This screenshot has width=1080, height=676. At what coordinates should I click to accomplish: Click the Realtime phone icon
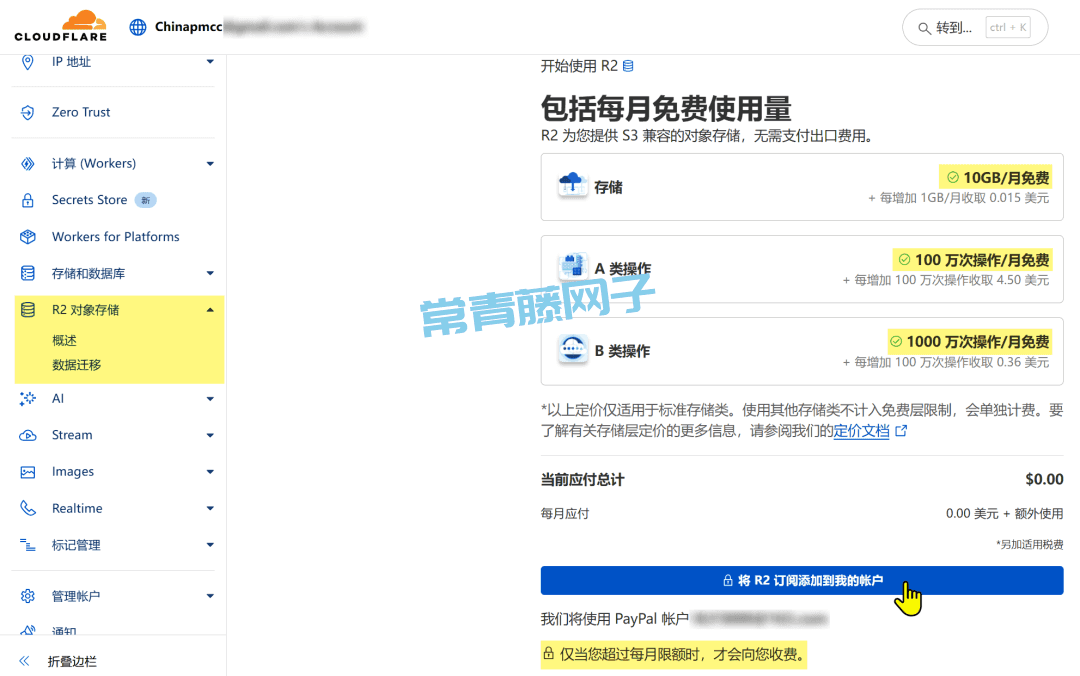[x=28, y=509]
